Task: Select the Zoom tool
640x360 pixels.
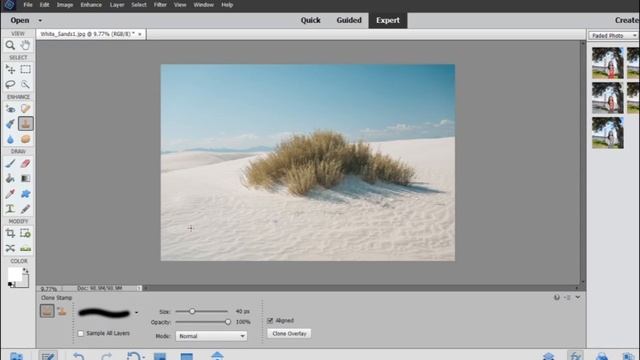Action: [x=10, y=45]
